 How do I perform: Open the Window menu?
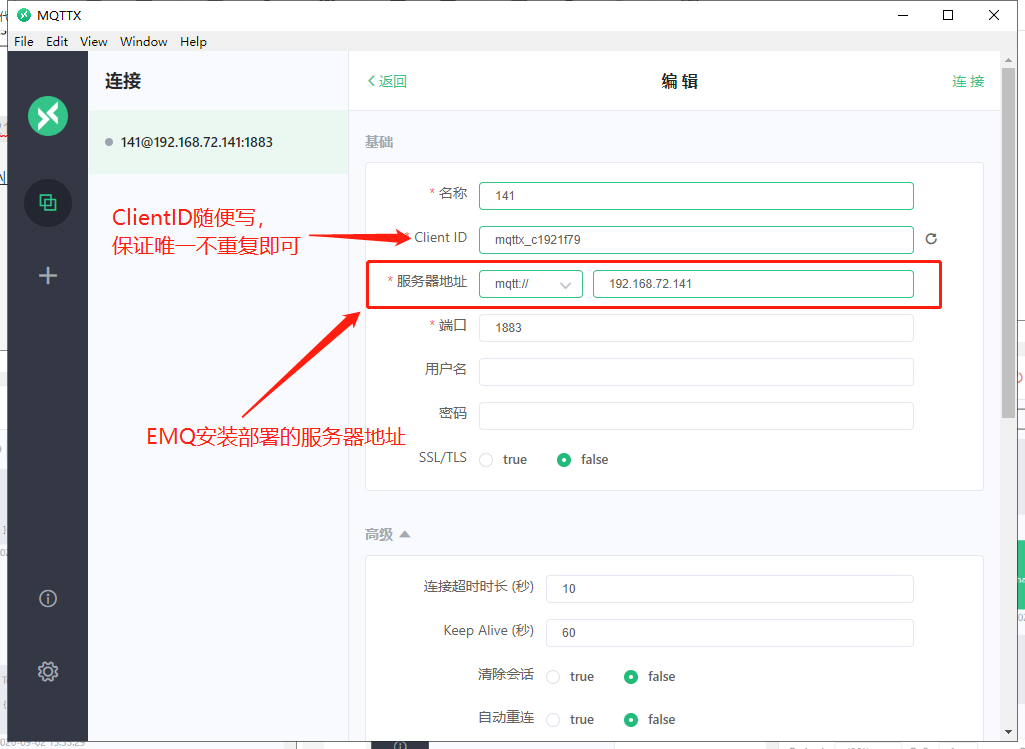tap(144, 42)
